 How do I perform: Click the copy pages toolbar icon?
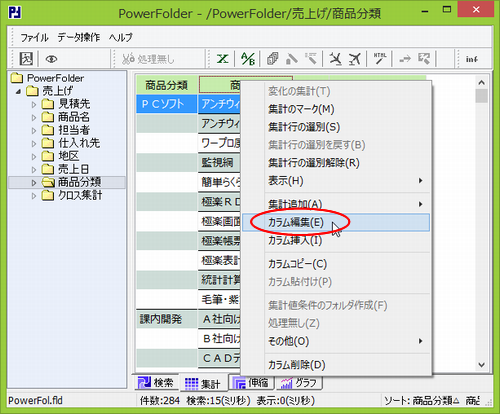click(x=273, y=59)
